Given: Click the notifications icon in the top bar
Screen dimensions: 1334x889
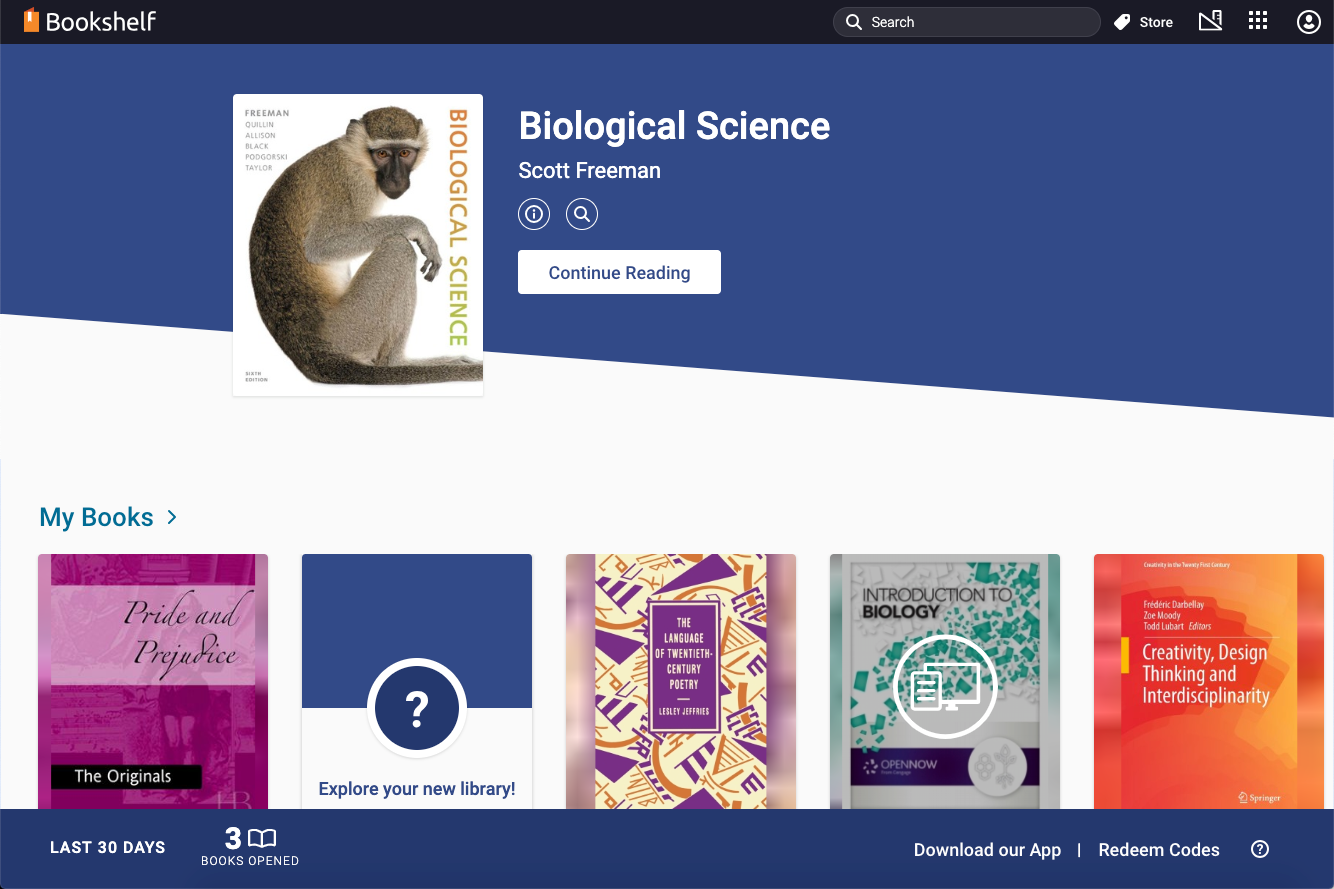Looking at the screenshot, I should coord(1210,21).
